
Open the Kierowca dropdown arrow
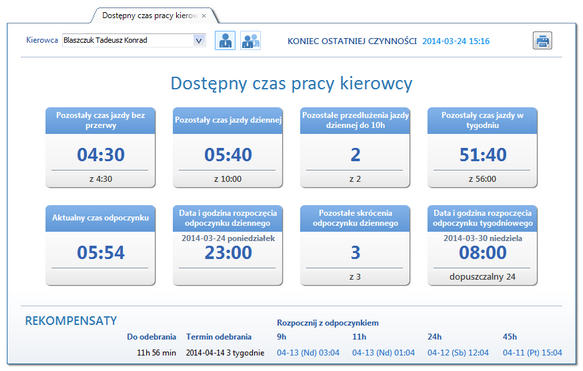point(199,41)
